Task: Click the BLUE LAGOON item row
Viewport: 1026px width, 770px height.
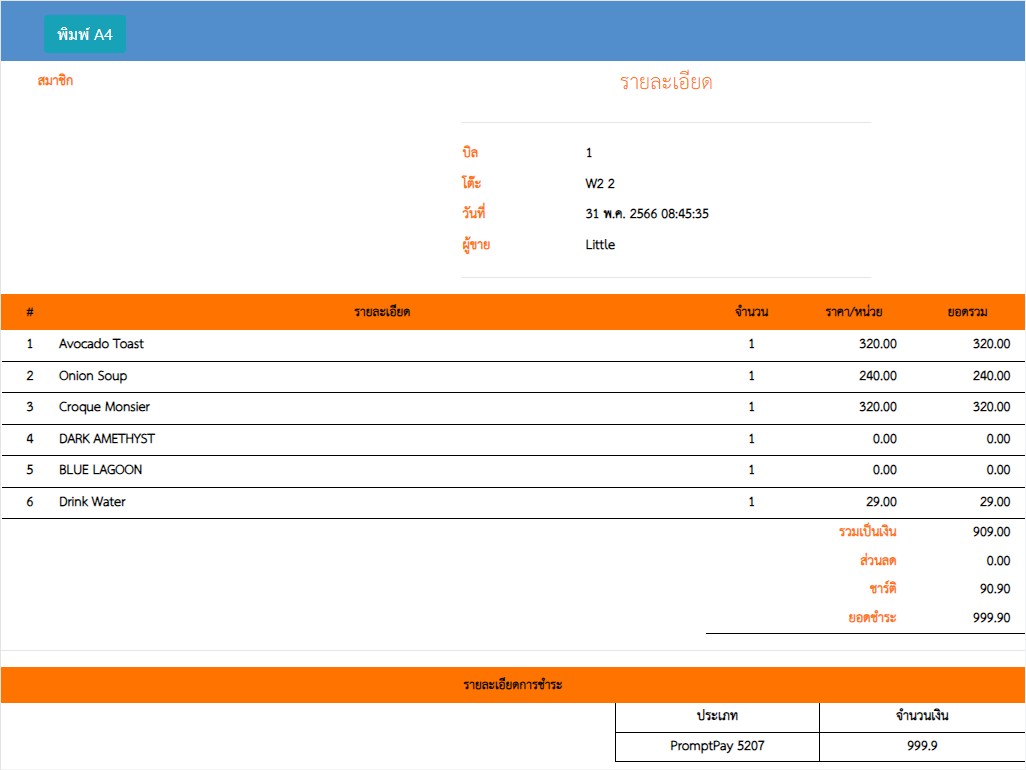Action: pyautogui.click(x=100, y=470)
